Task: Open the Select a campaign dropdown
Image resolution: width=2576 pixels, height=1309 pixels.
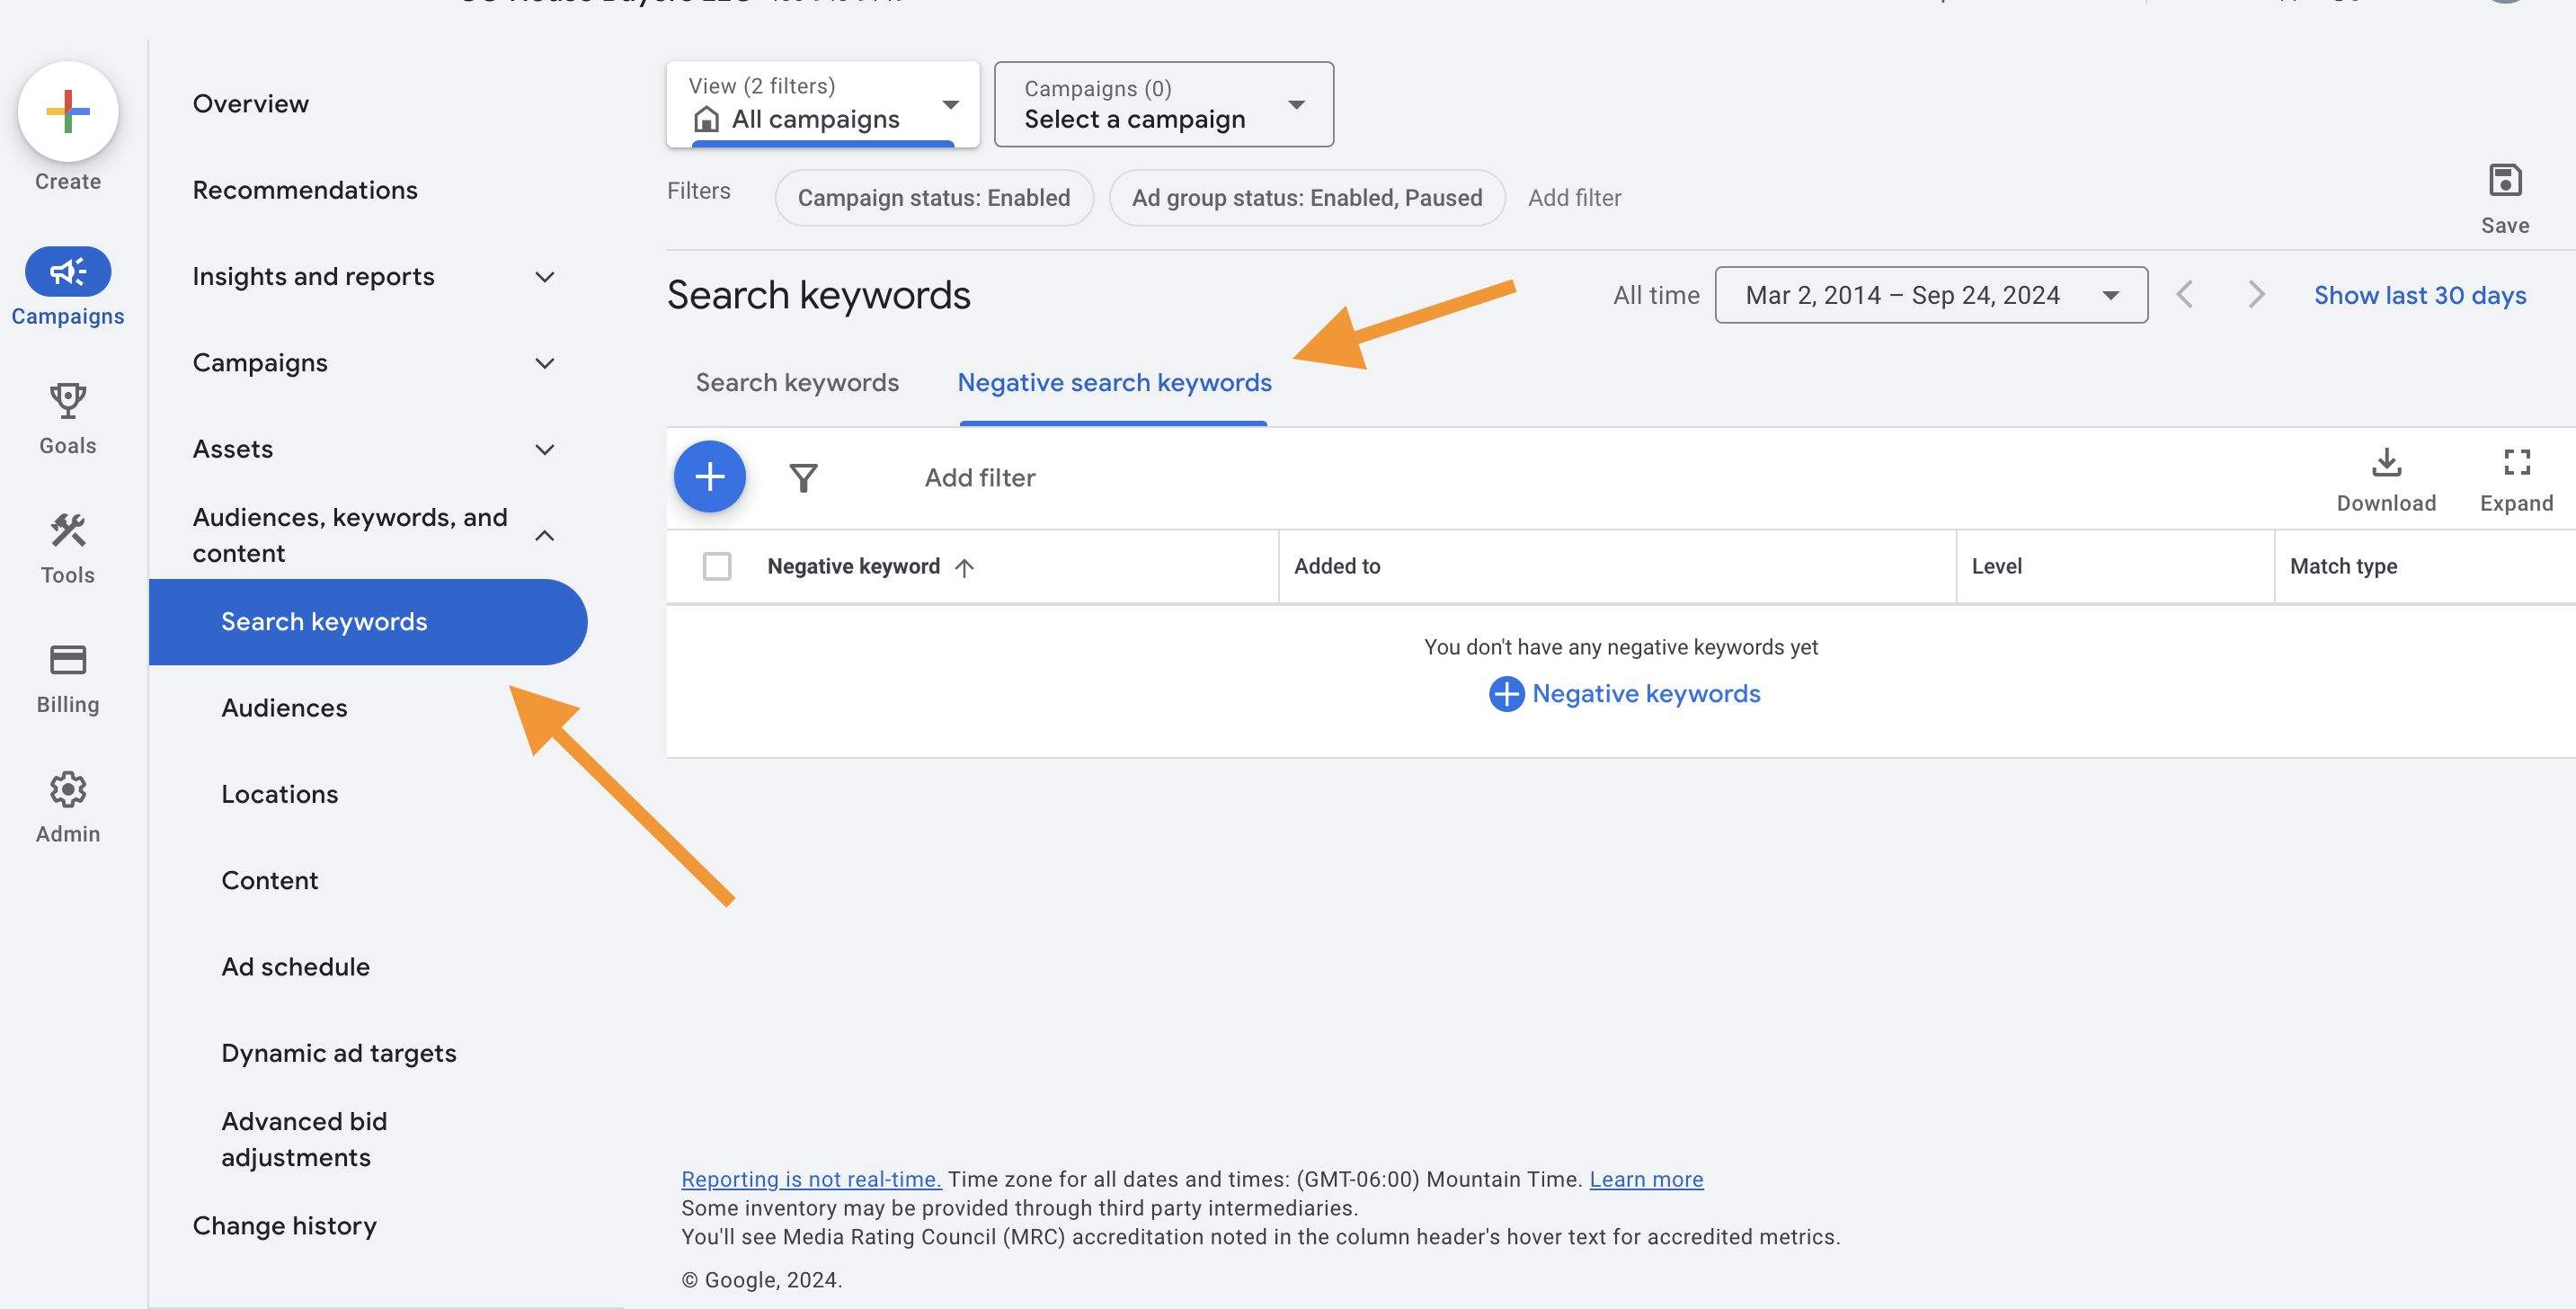Action: pos(1164,104)
